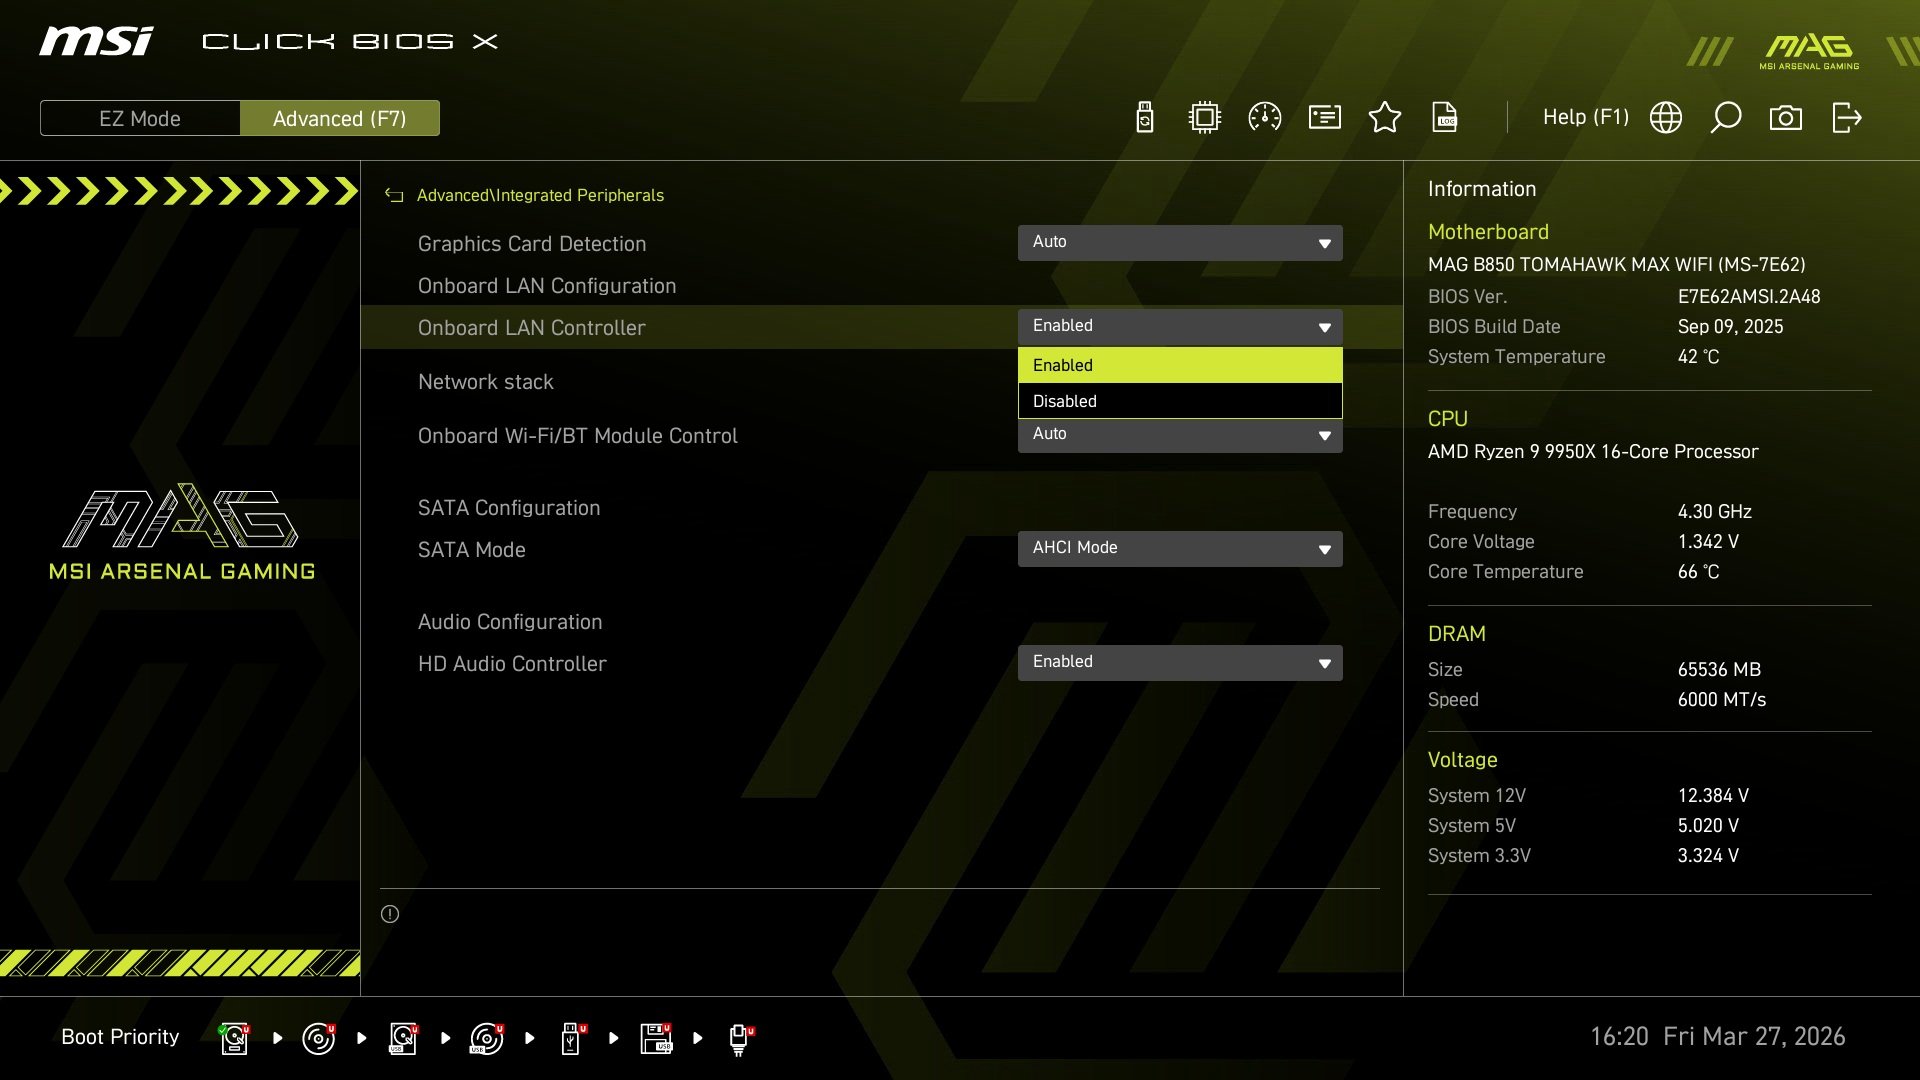The height and width of the screenshot is (1080, 1920).
Task: Click the Help (F1) button
Action: 1585,117
